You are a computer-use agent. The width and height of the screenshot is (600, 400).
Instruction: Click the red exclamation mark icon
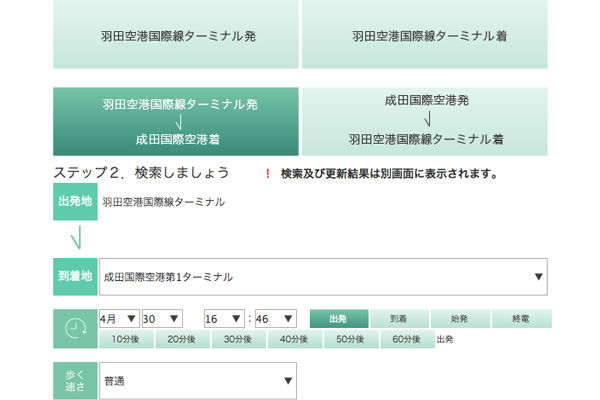[x=268, y=174]
